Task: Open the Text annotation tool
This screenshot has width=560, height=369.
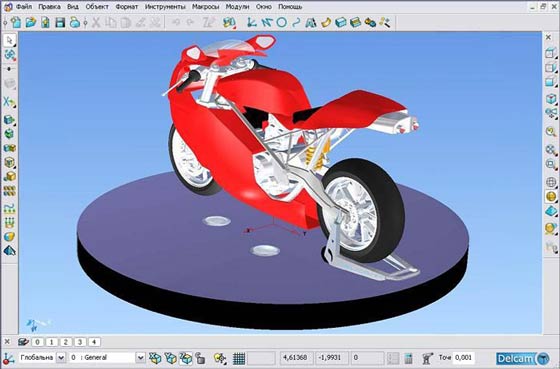Action: [x=311, y=23]
